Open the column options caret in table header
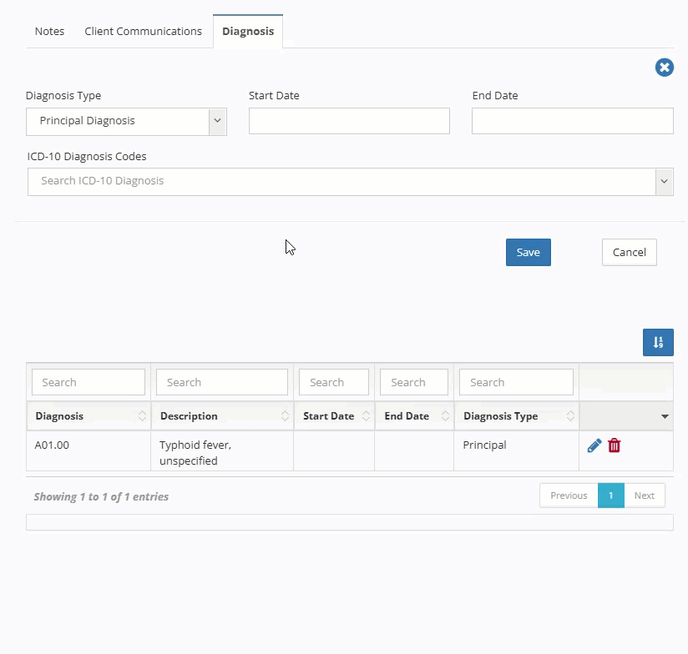Screen dimensions: 688x654 pos(665,416)
